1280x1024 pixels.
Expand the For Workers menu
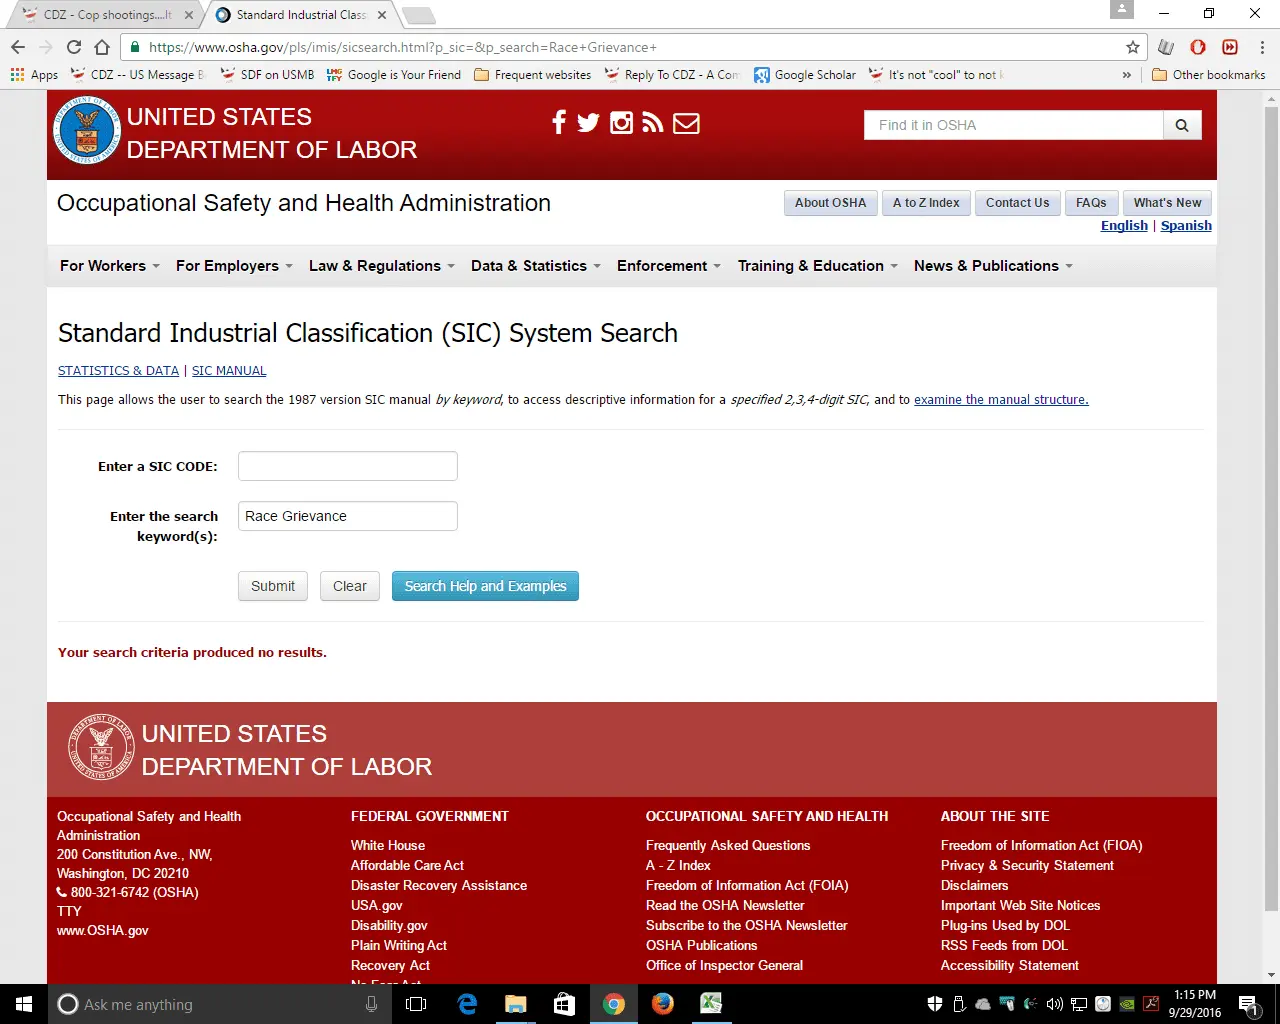(109, 266)
